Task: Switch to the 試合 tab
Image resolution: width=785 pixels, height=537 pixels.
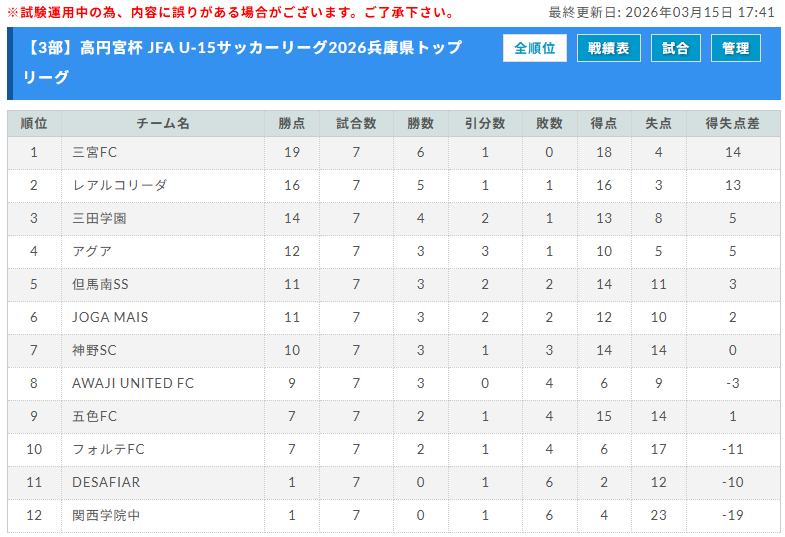Action: tap(675, 48)
